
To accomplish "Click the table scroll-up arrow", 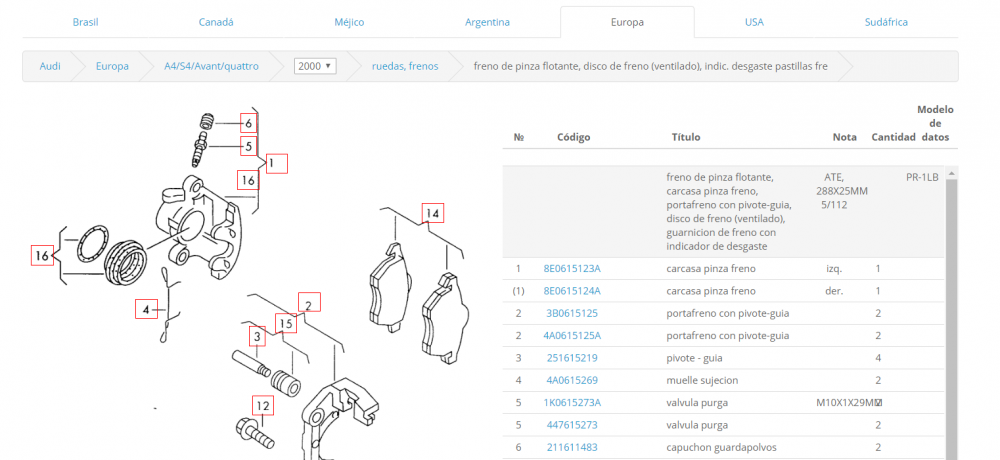I will click(952, 173).
